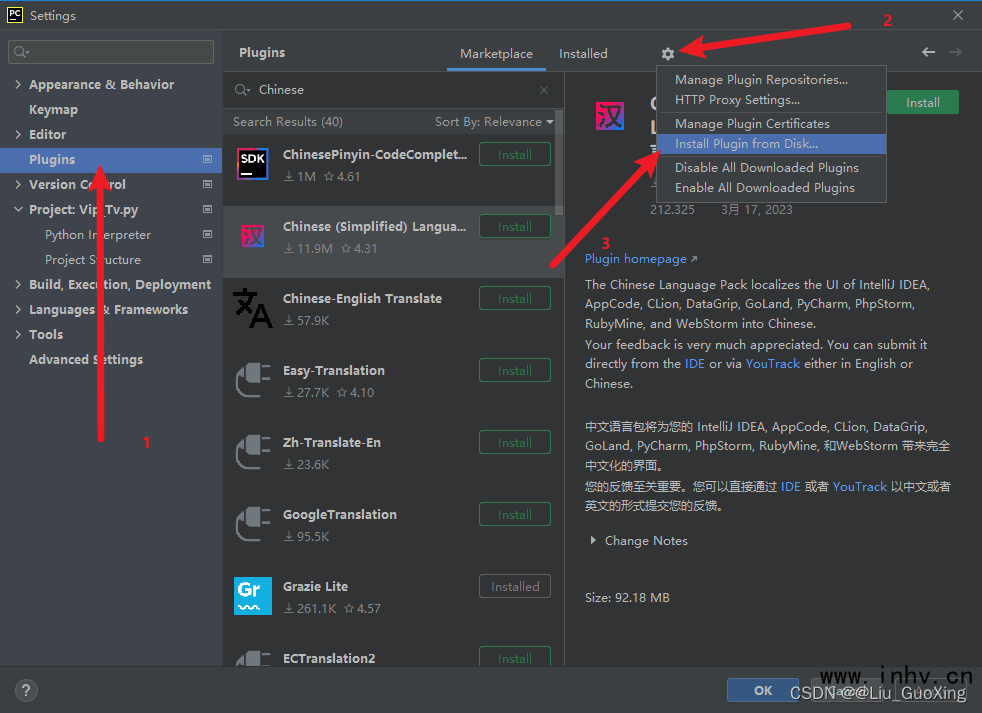Click the forward navigation arrow
The height and width of the screenshot is (713, 982).
[x=955, y=53]
